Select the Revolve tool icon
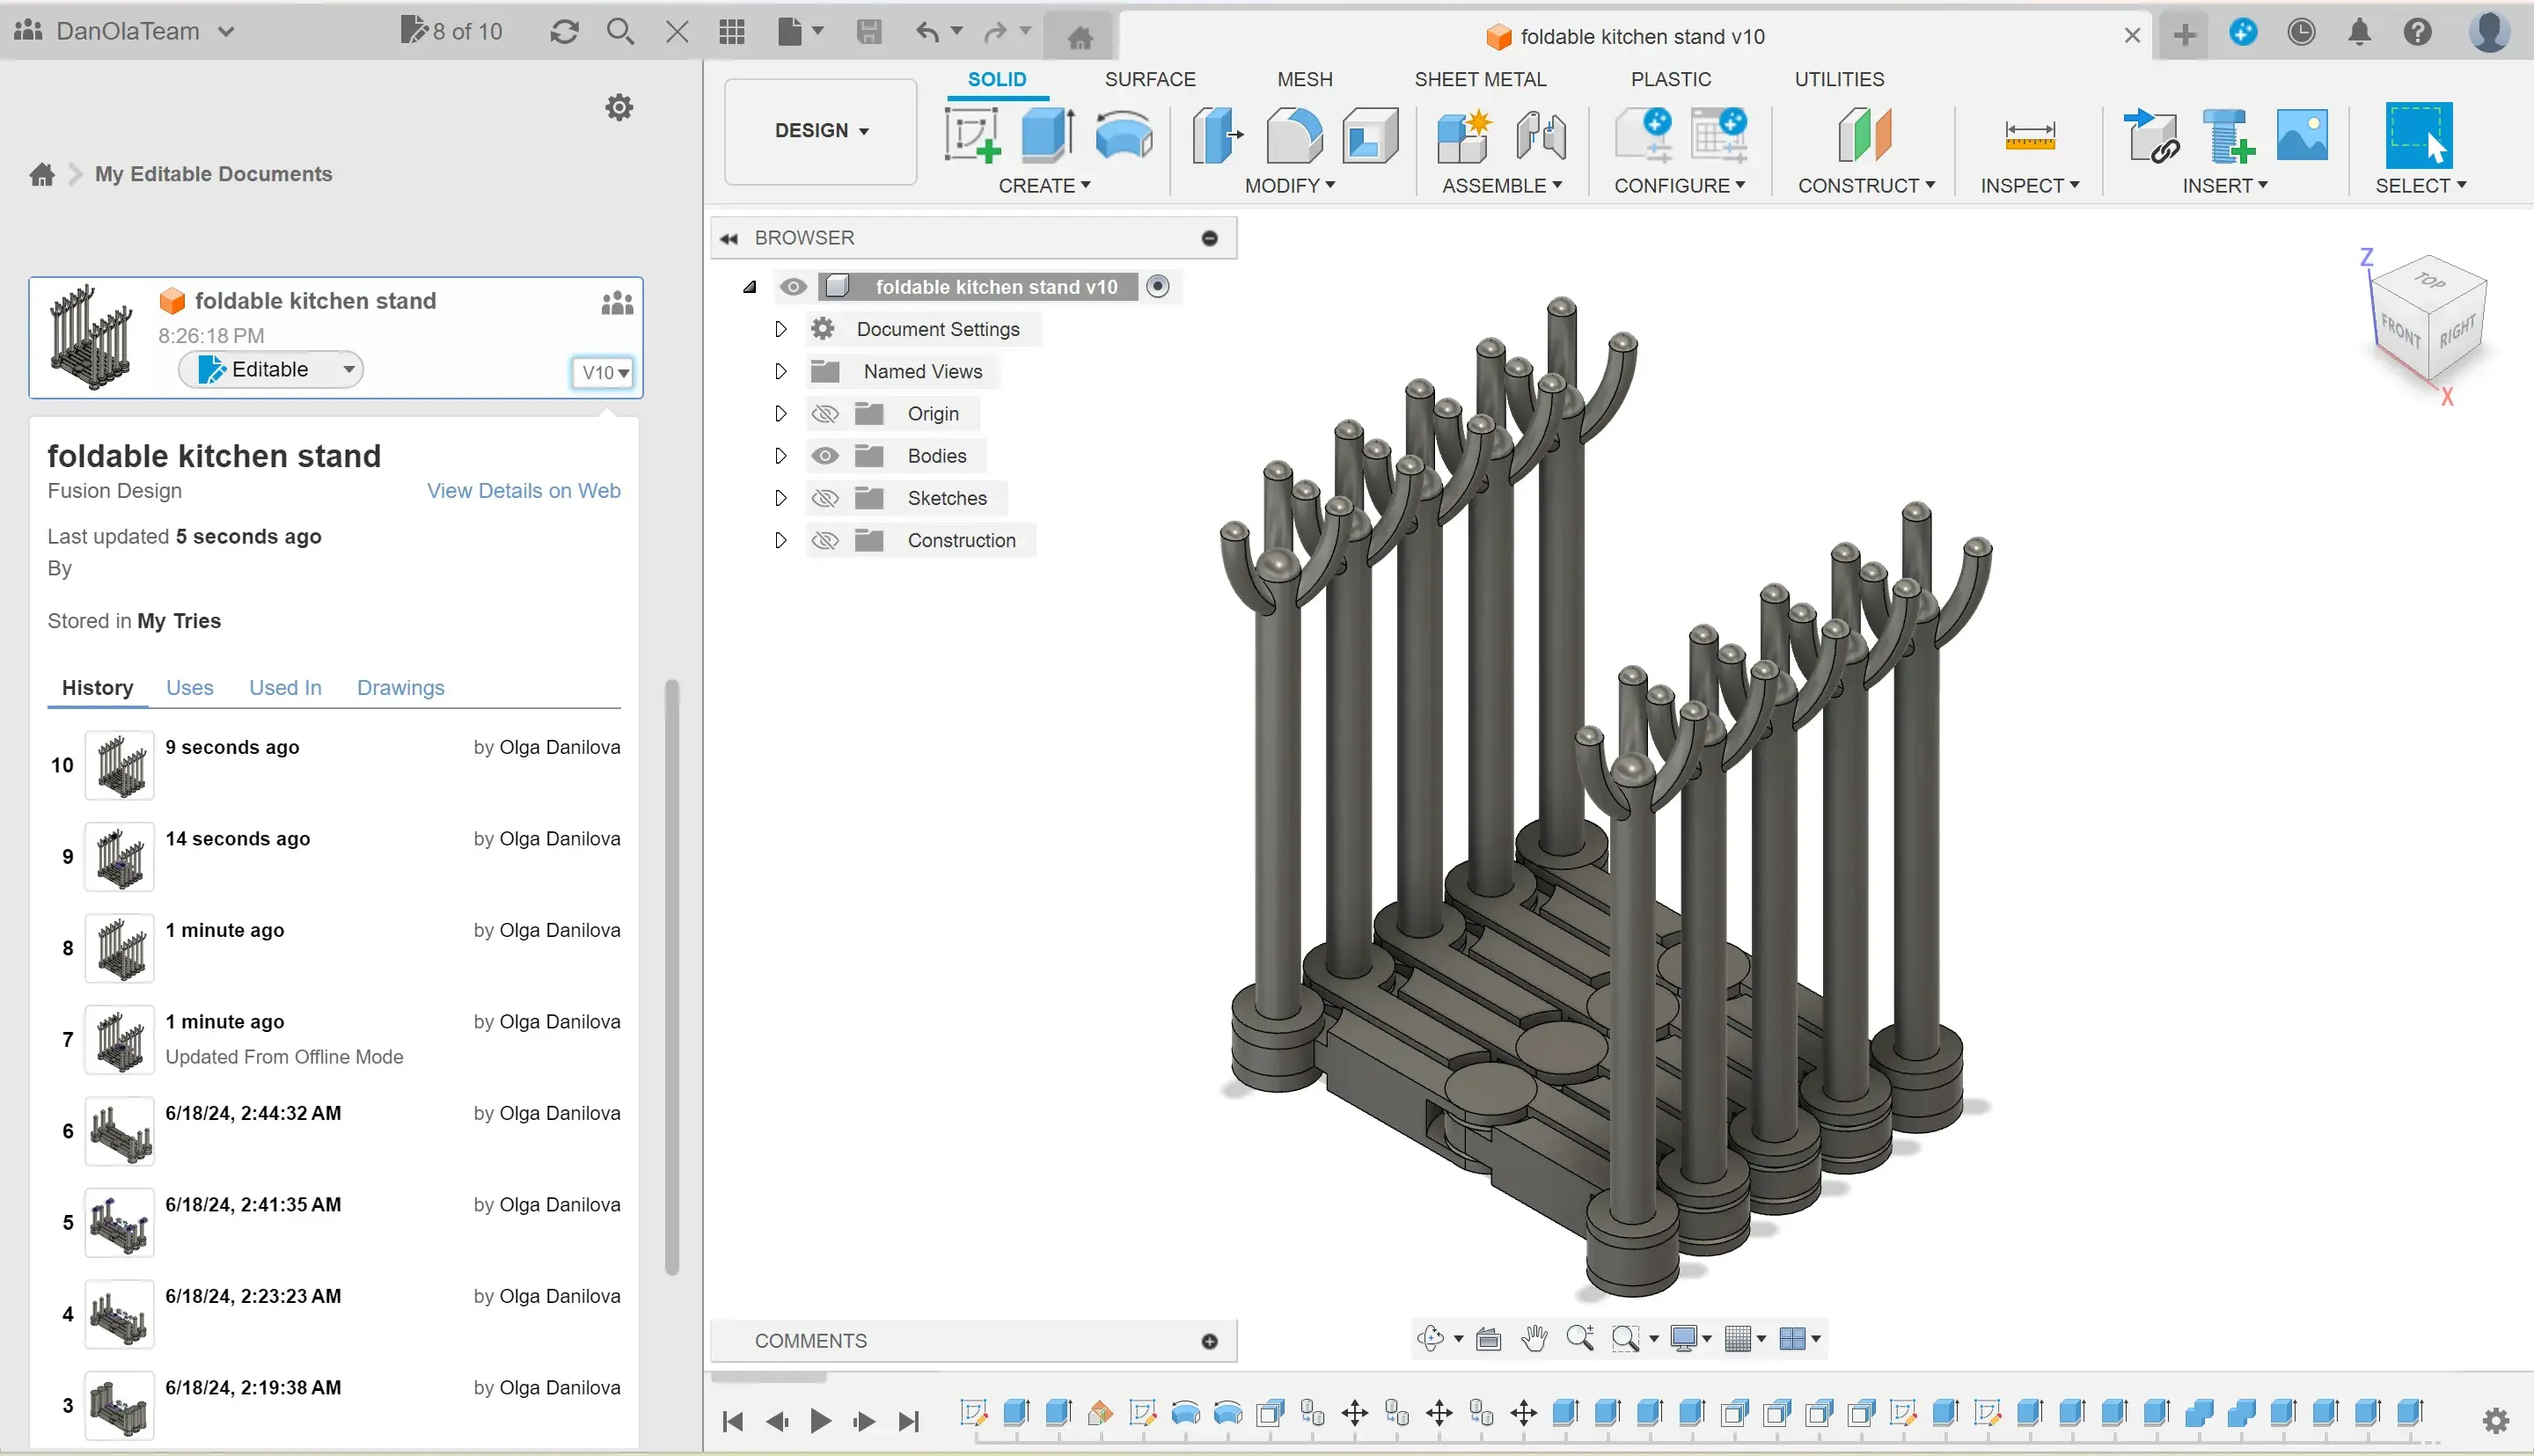The width and height of the screenshot is (2534, 1456). pyautogui.click(x=1123, y=135)
